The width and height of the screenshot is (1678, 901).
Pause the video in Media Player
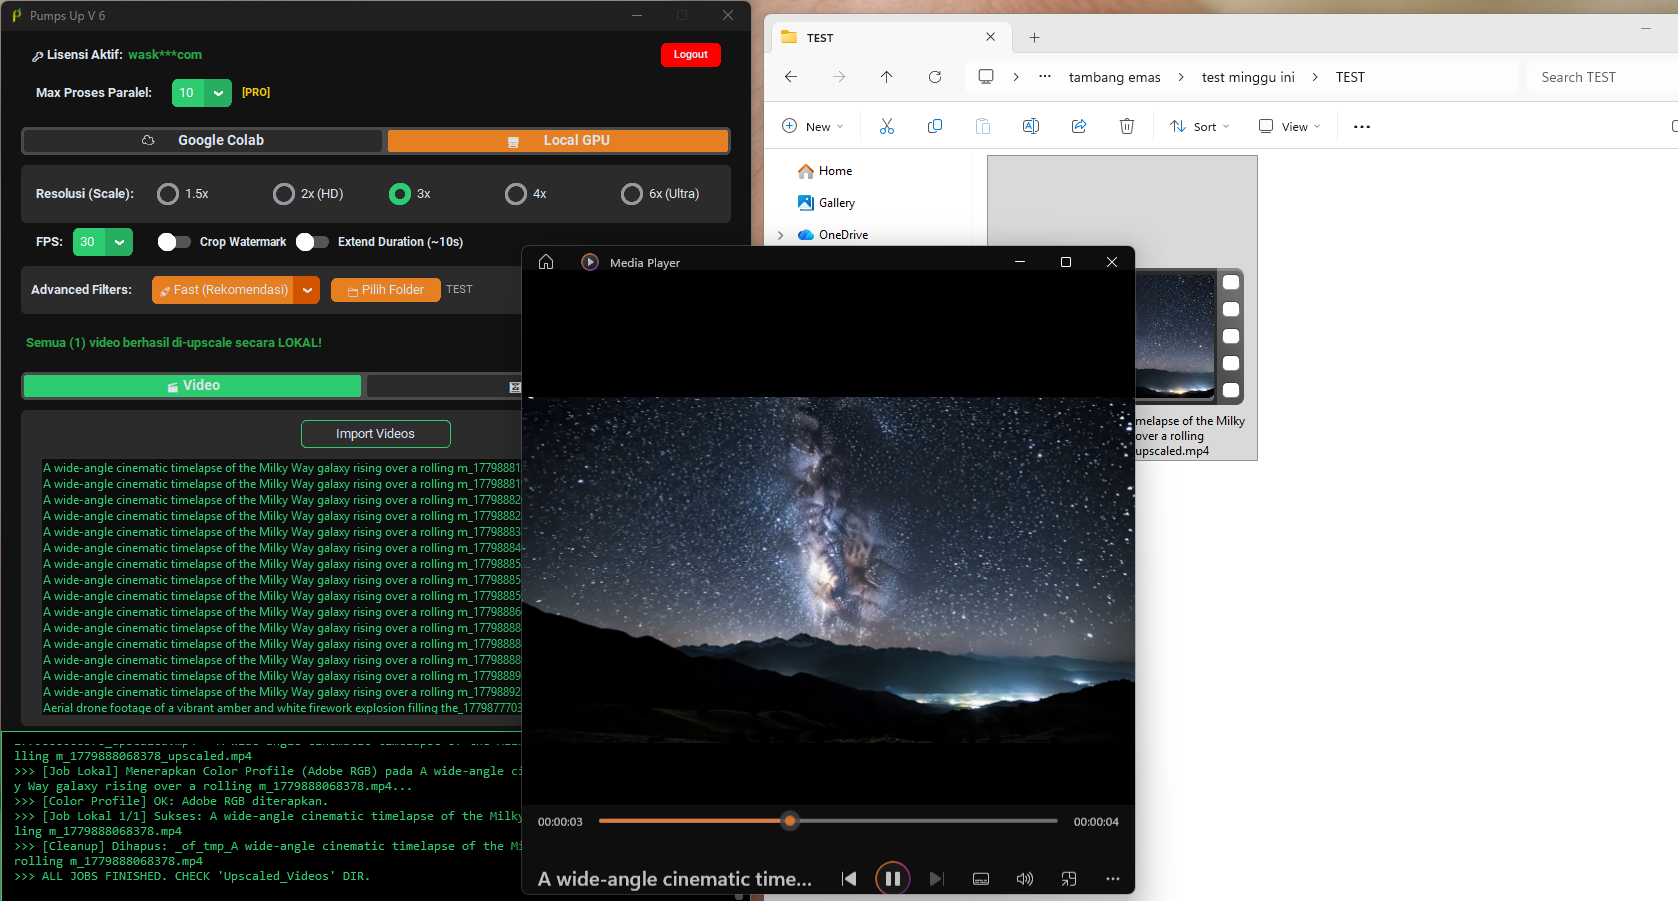coord(893,879)
